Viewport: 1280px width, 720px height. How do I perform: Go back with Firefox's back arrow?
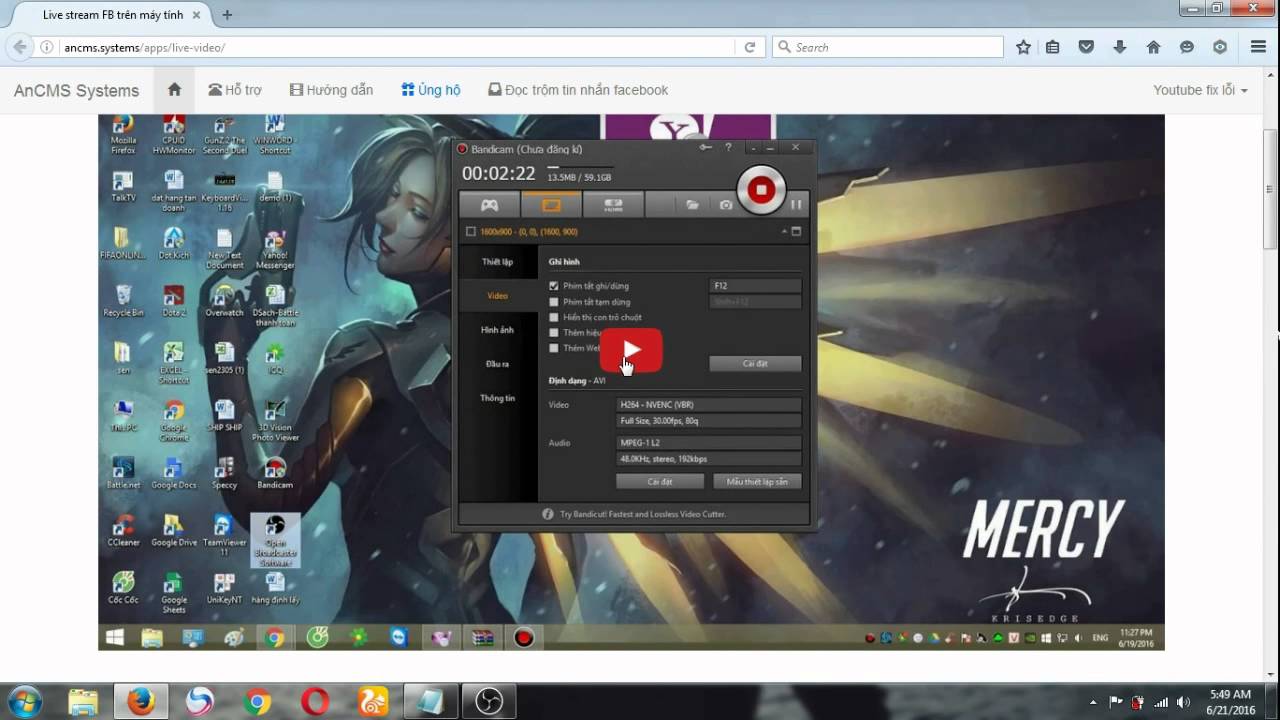19,47
